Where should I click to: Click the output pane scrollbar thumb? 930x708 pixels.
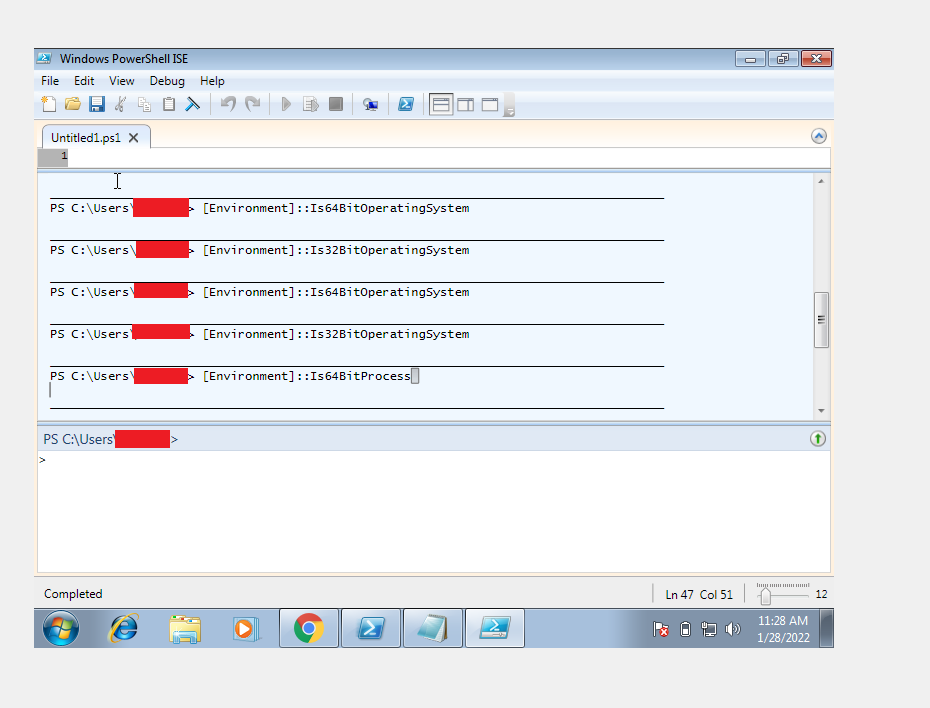pyautogui.click(x=821, y=320)
